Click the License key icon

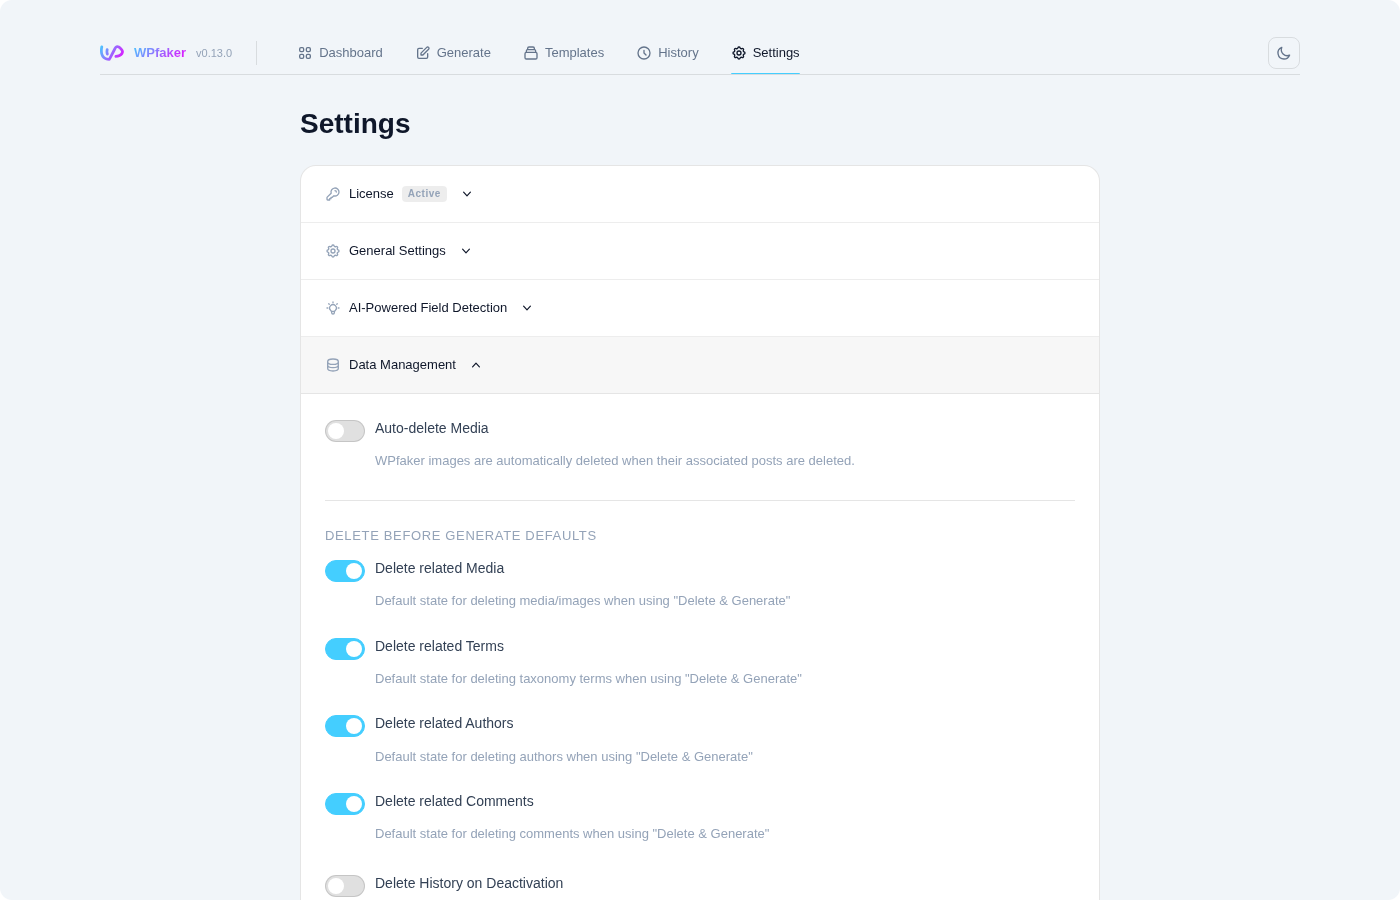[x=332, y=194]
